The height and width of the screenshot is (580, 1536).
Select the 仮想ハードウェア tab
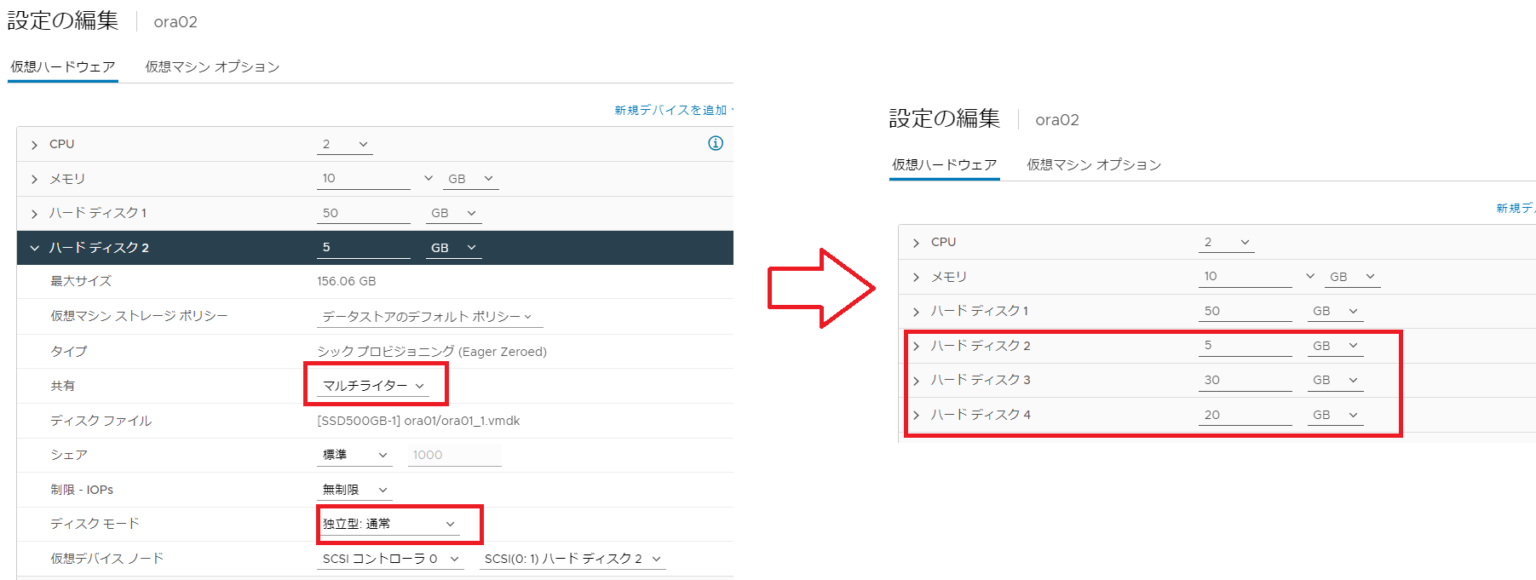click(x=62, y=68)
